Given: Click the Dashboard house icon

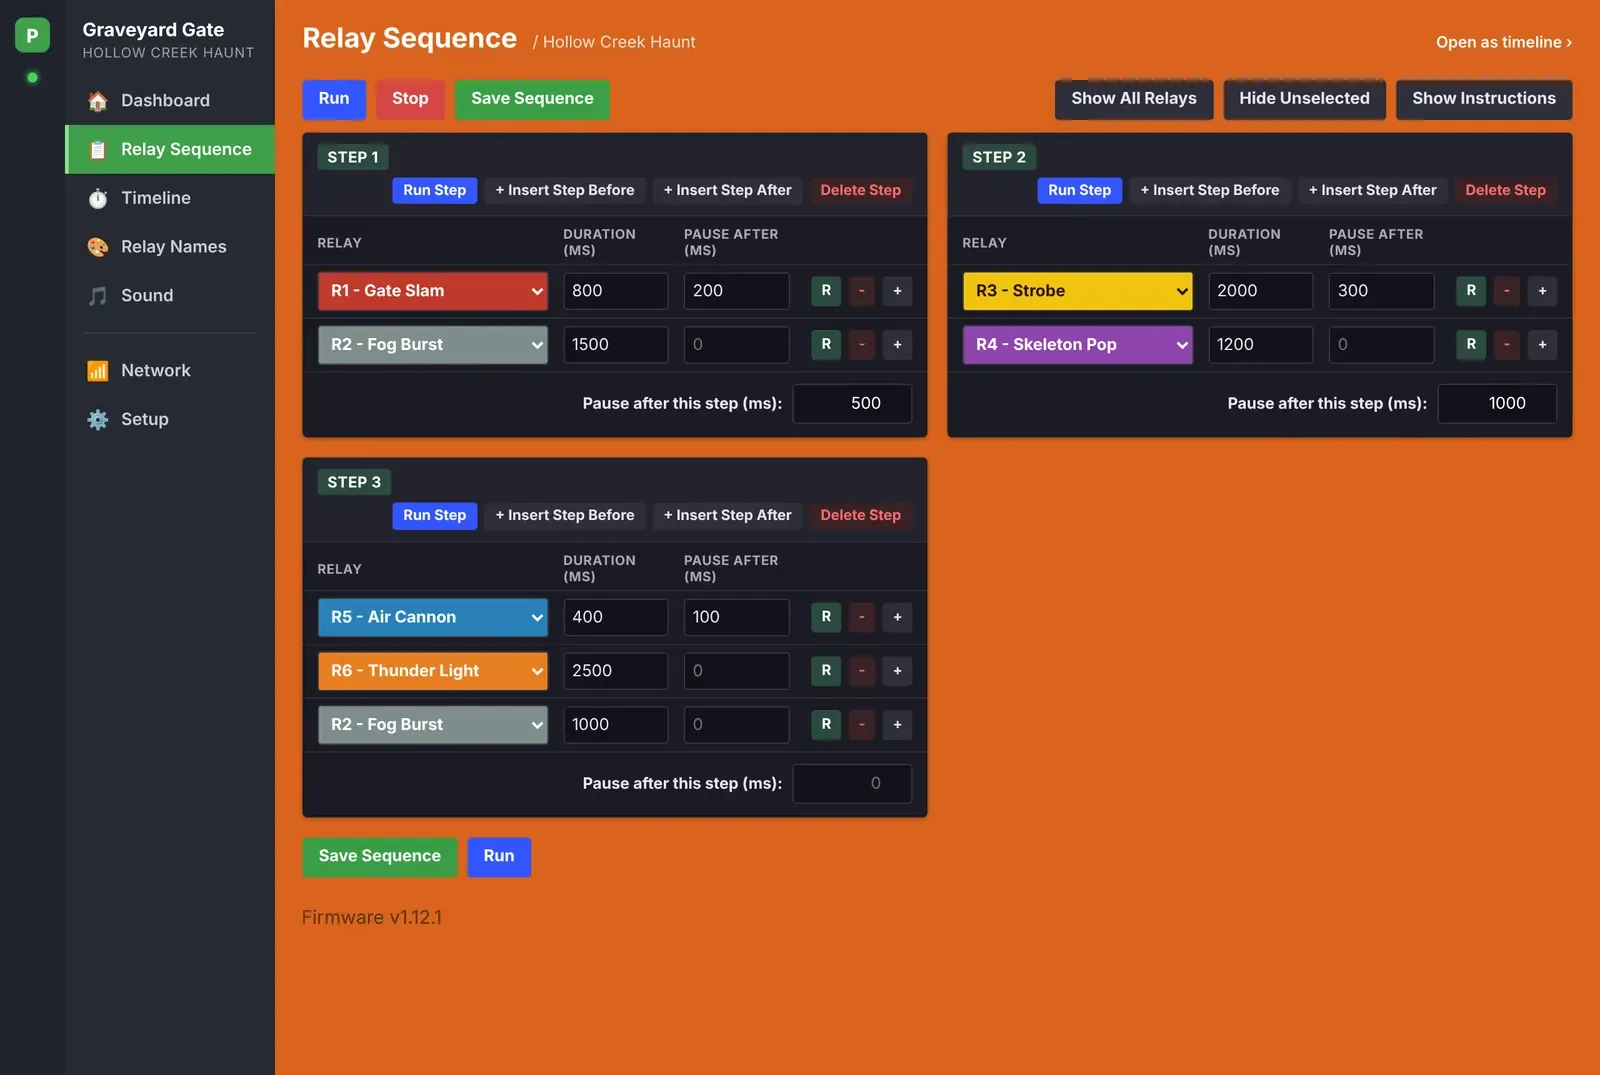Looking at the screenshot, I should (97, 101).
